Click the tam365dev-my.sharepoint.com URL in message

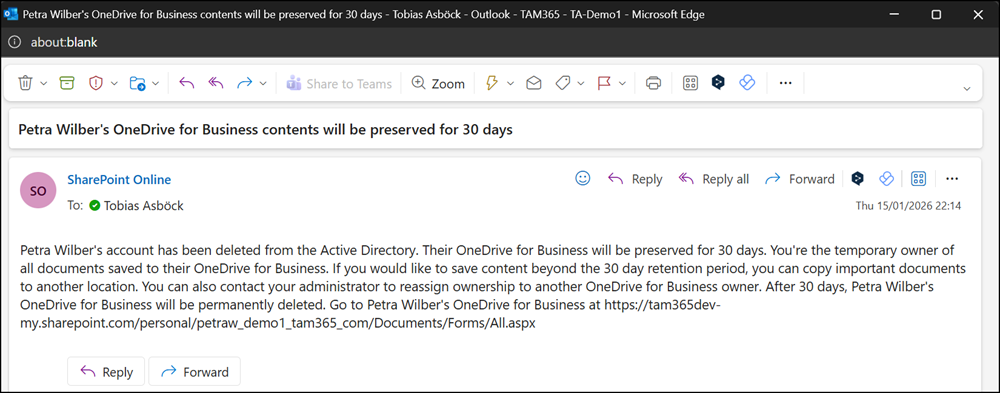tap(370, 314)
